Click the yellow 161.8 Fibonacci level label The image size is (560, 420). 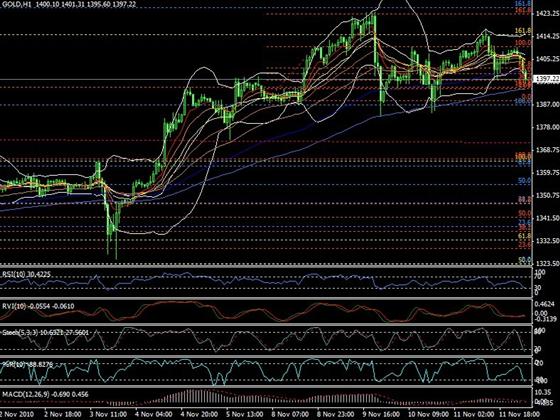[x=523, y=31]
